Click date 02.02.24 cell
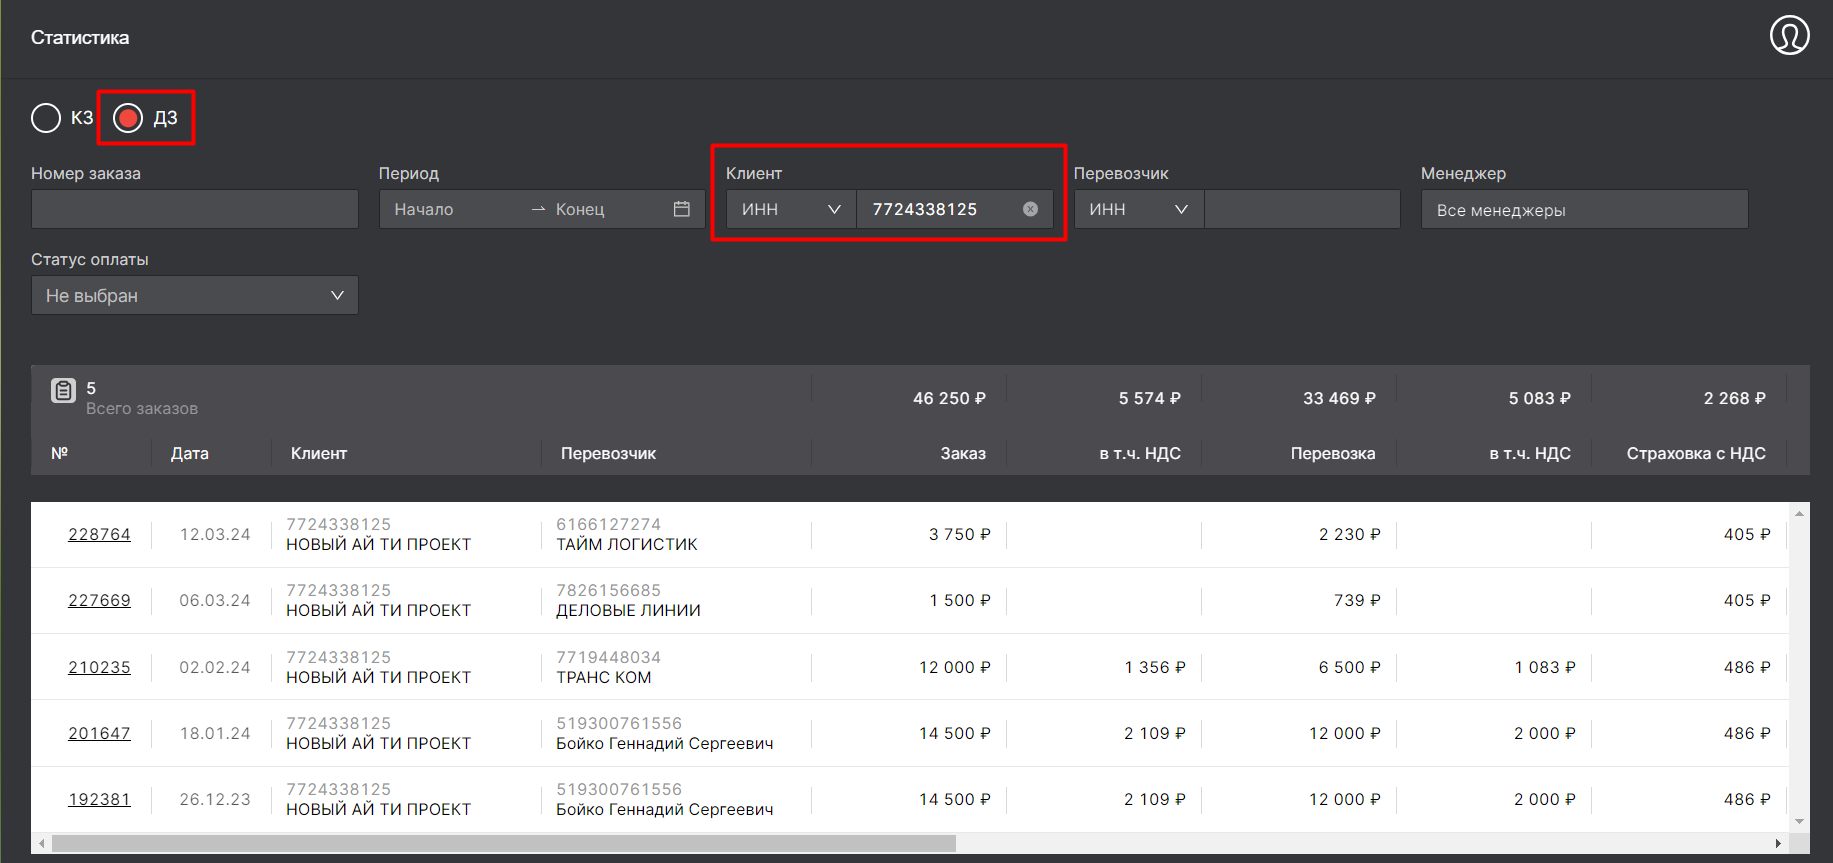Viewport: 1833px width, 863px height. tap(215, 667)
